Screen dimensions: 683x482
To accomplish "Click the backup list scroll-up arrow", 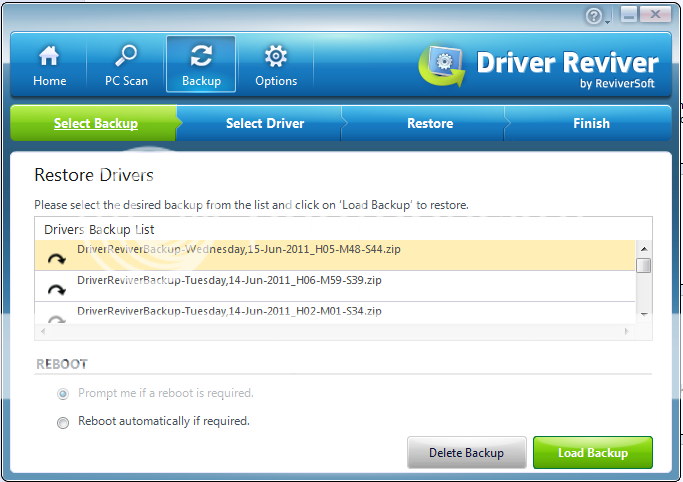I will pos(644,249).
